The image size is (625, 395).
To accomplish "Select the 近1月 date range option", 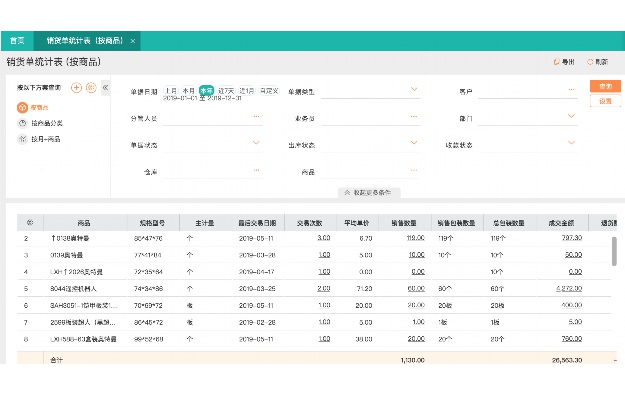I will point(247,90).
